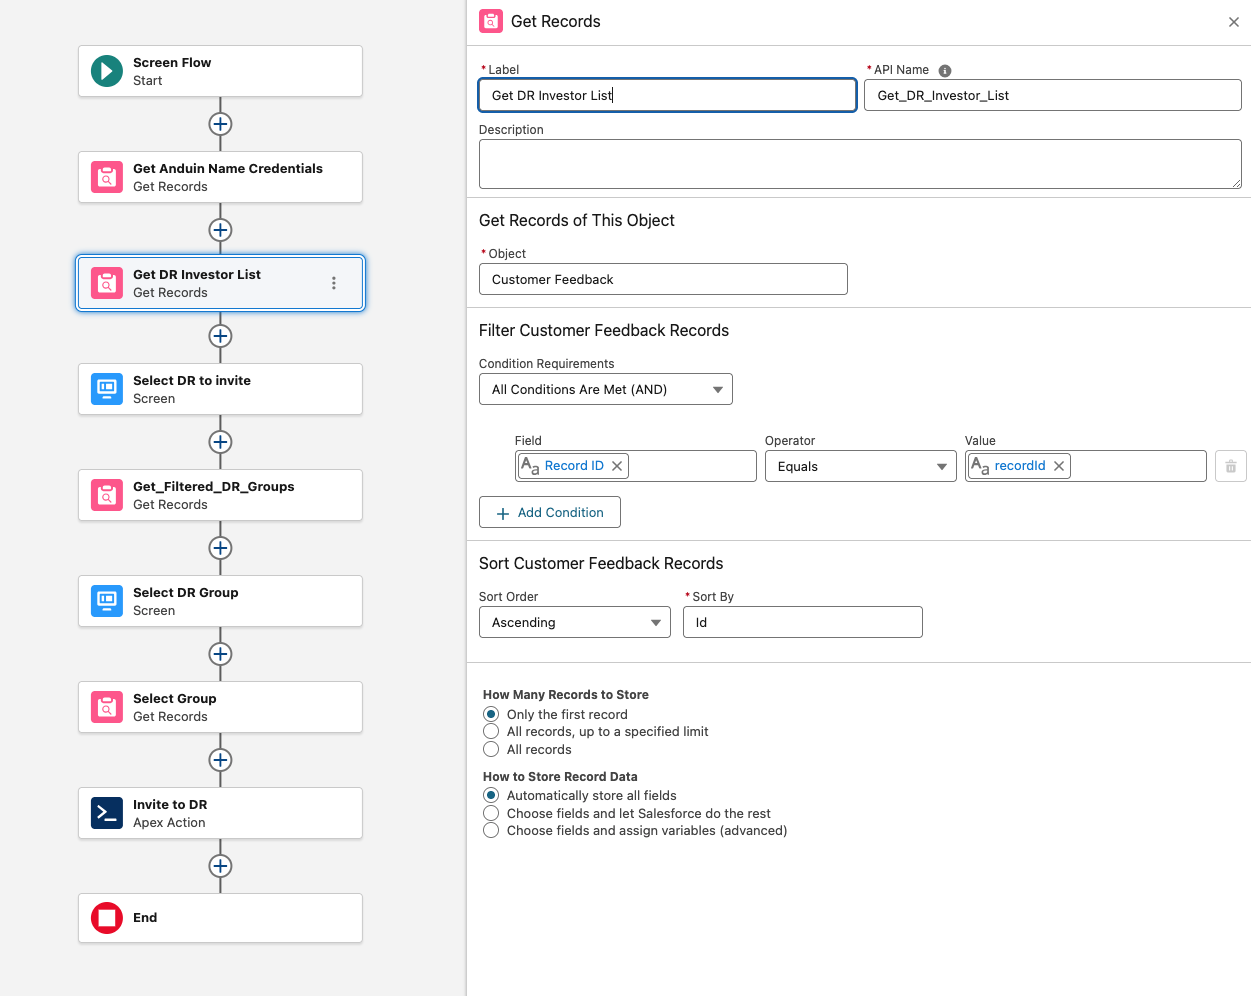Select the All records radio option
The width and height of the screenshot is (1251, 996).
pyautogui.click(x=491, y=750)
